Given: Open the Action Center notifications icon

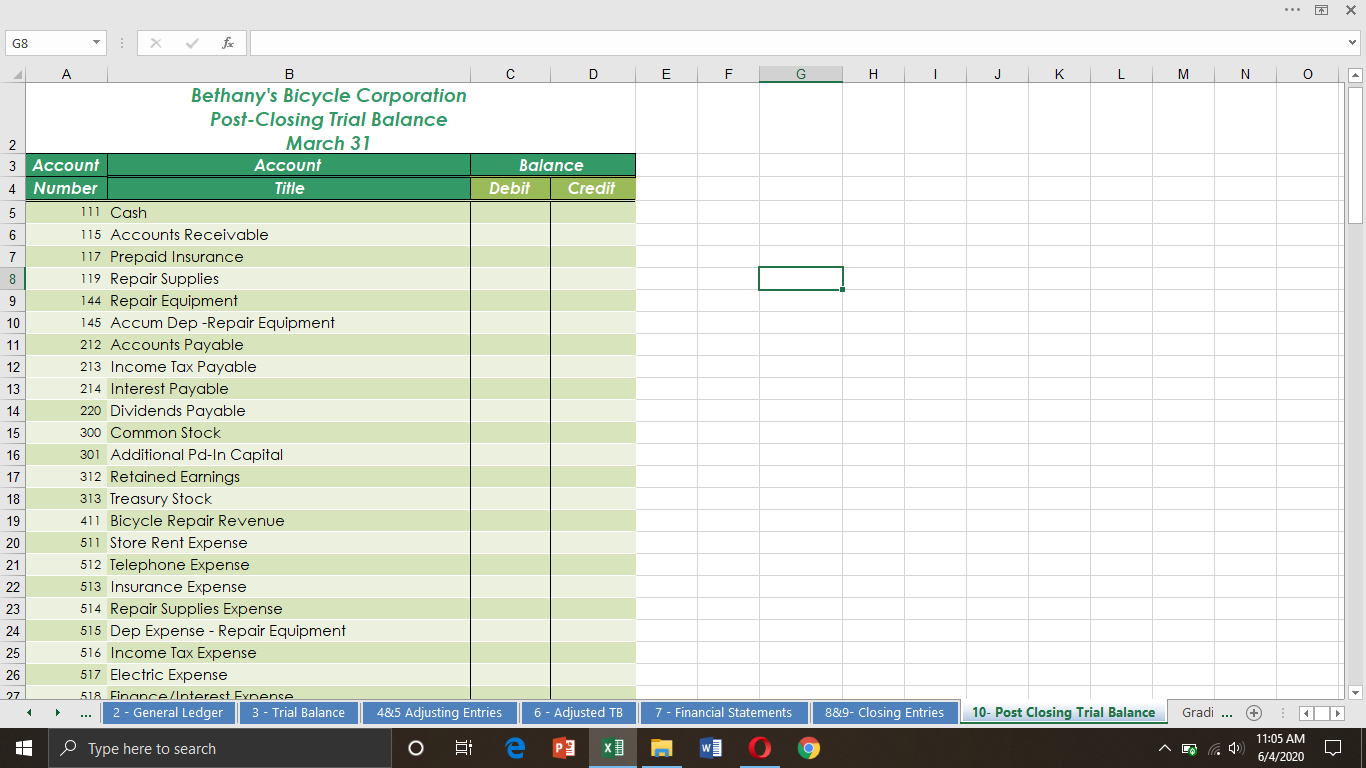Looking at the screenshot, I should [x=1332, y=748].
